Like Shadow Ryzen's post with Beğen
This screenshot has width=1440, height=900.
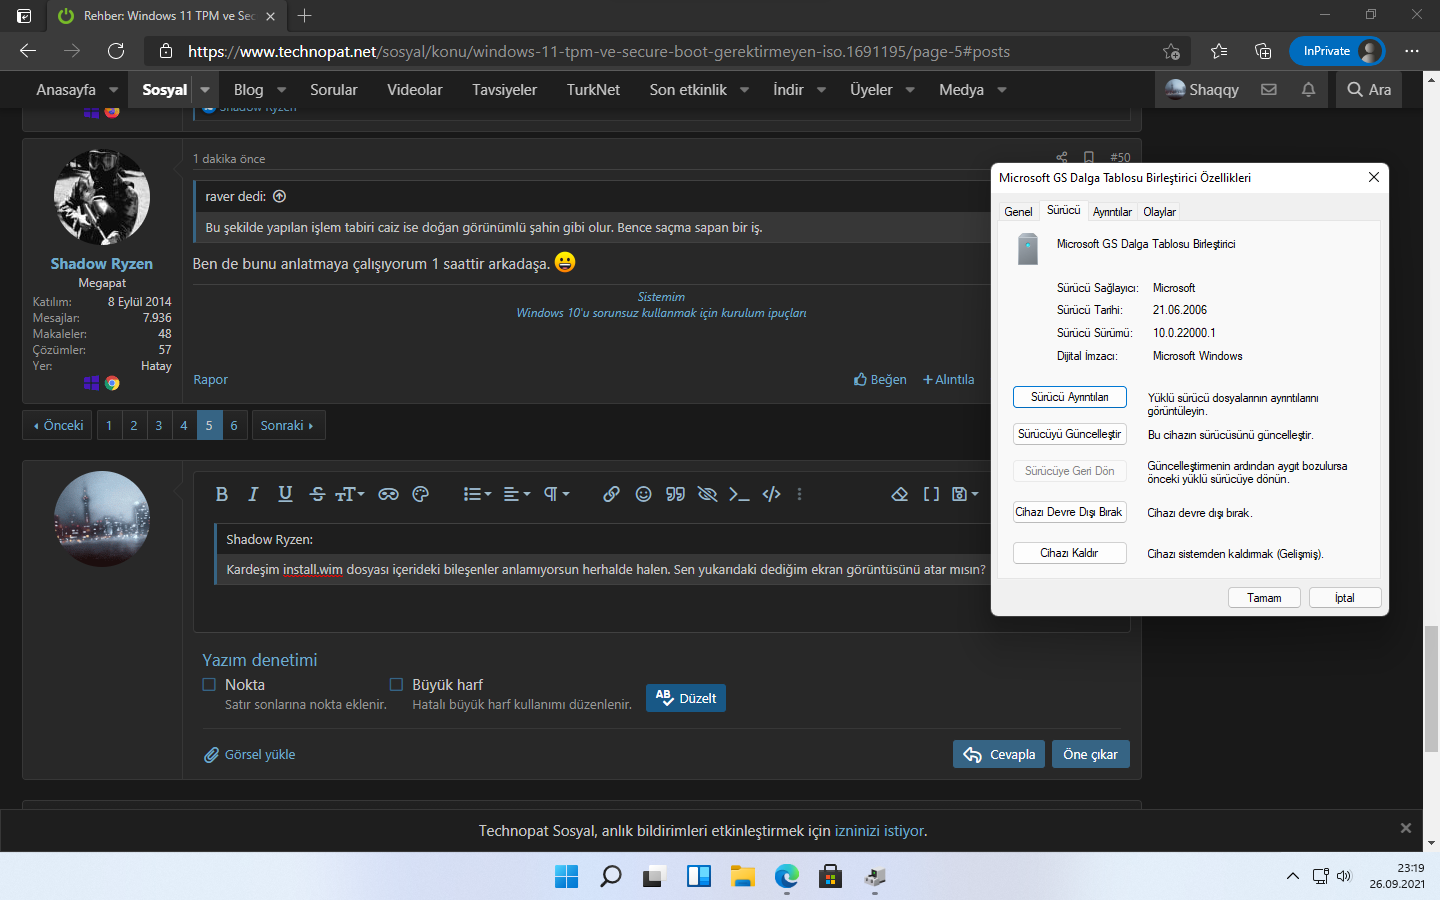880,380
